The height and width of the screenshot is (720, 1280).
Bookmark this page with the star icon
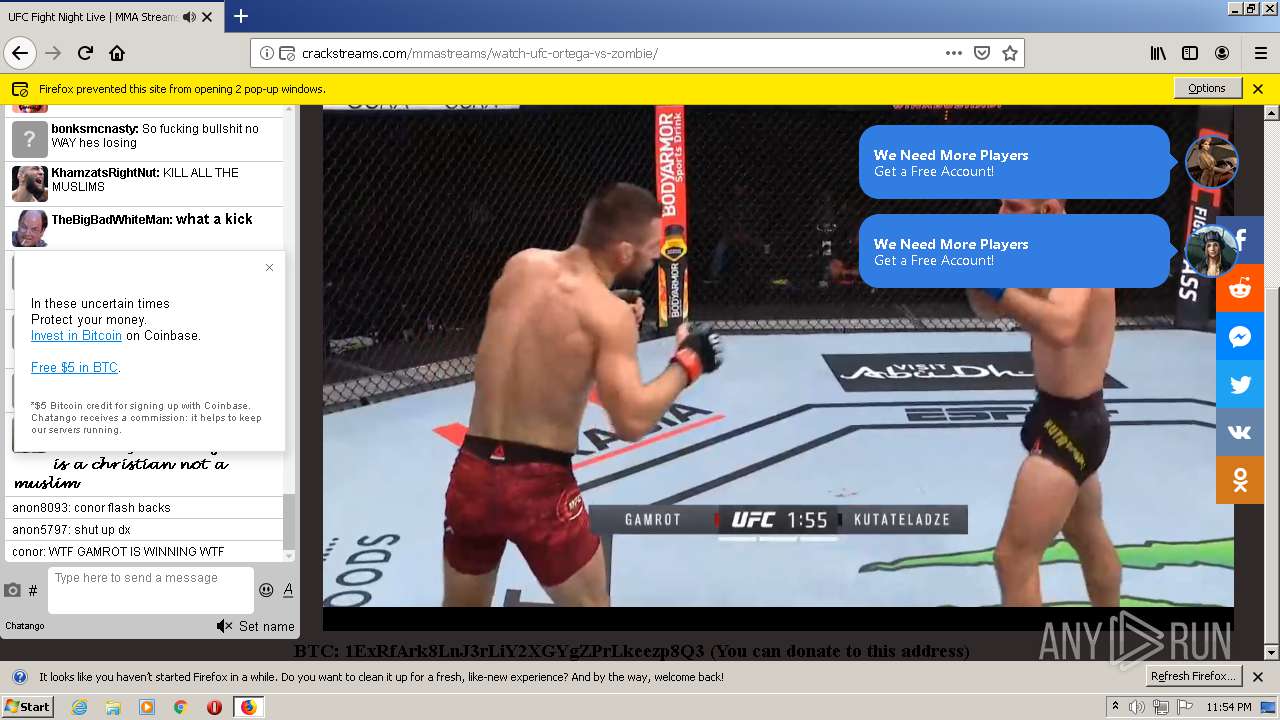pyautogui.click(x=1010, y=53)
